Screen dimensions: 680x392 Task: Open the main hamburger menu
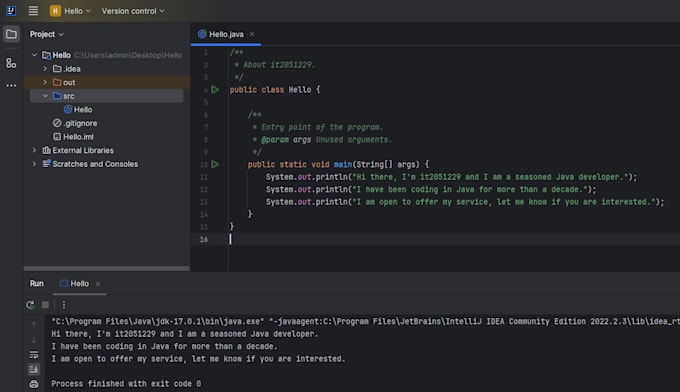33,11
